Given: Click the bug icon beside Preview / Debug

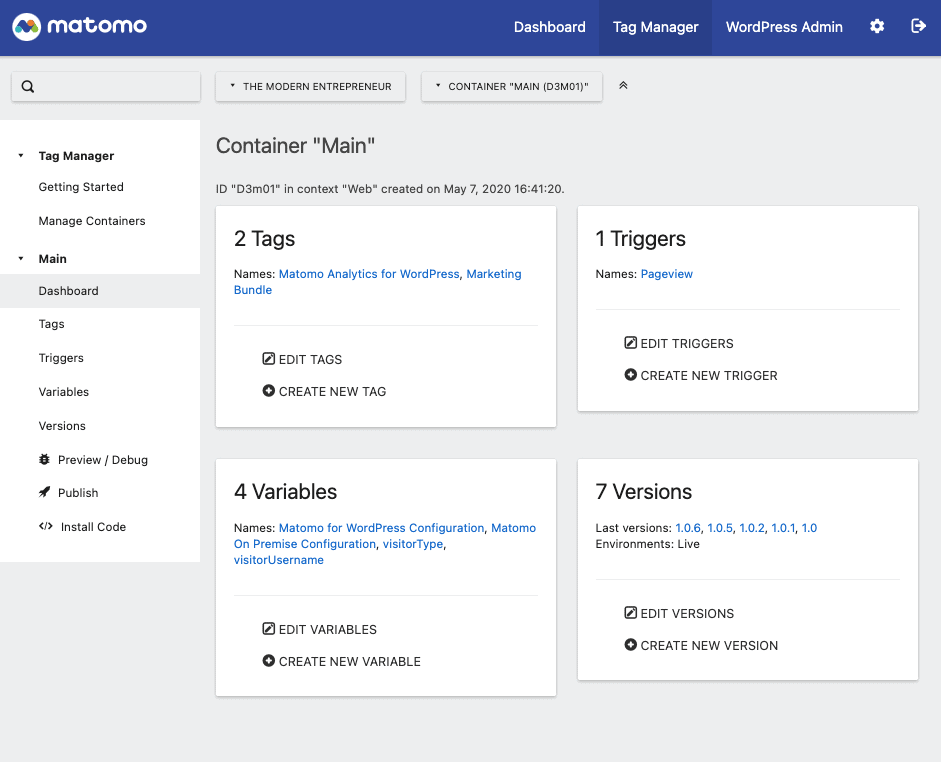Looking at the screenshot, I should 44,460.
